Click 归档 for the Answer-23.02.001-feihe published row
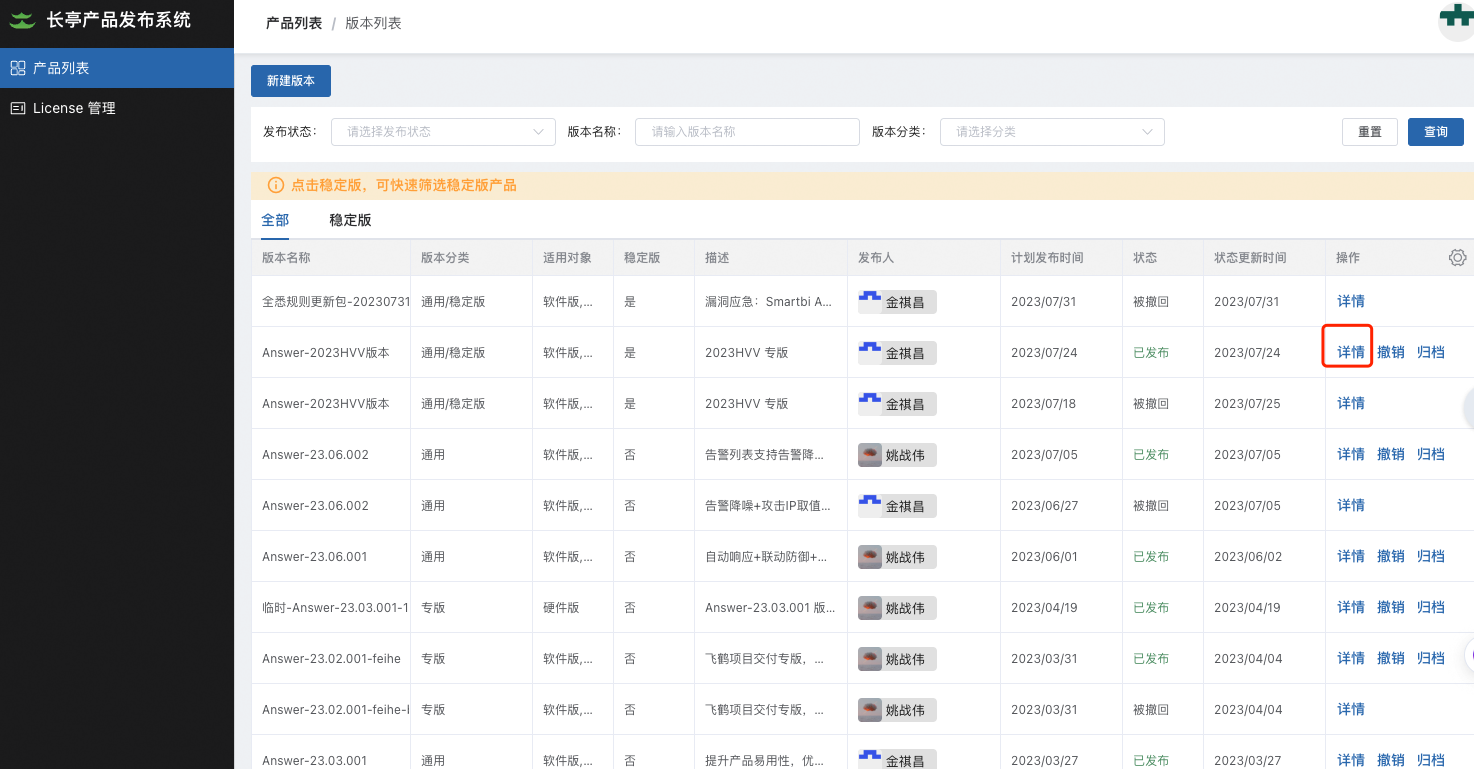Screen dimensions: 1474x769 pyautogui.click(x=1430, y=658)
